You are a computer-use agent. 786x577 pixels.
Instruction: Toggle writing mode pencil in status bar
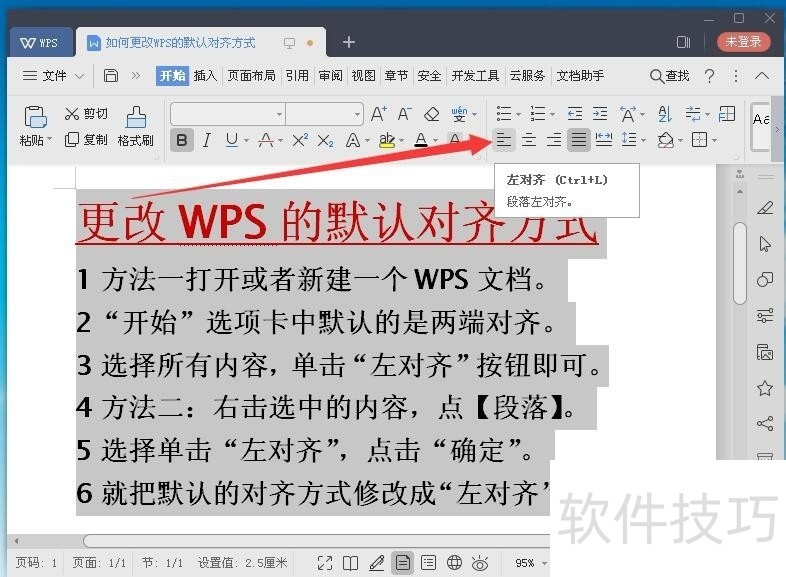point(376,563)
